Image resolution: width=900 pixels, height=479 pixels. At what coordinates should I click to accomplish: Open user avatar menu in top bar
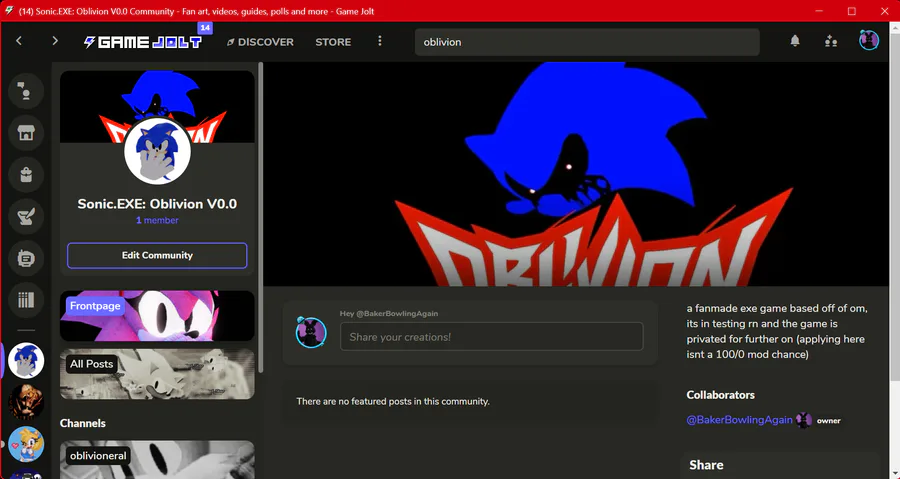pyautogui.click(x=868, y=41)
